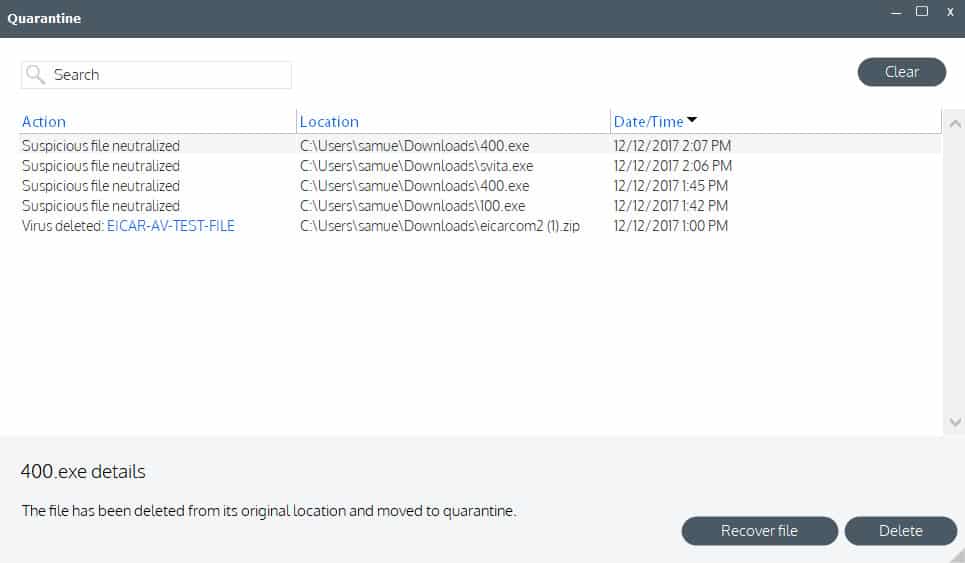965x563 pixels.
Task: Click the Date/Time sort arrow
Action: pos(692,121)
